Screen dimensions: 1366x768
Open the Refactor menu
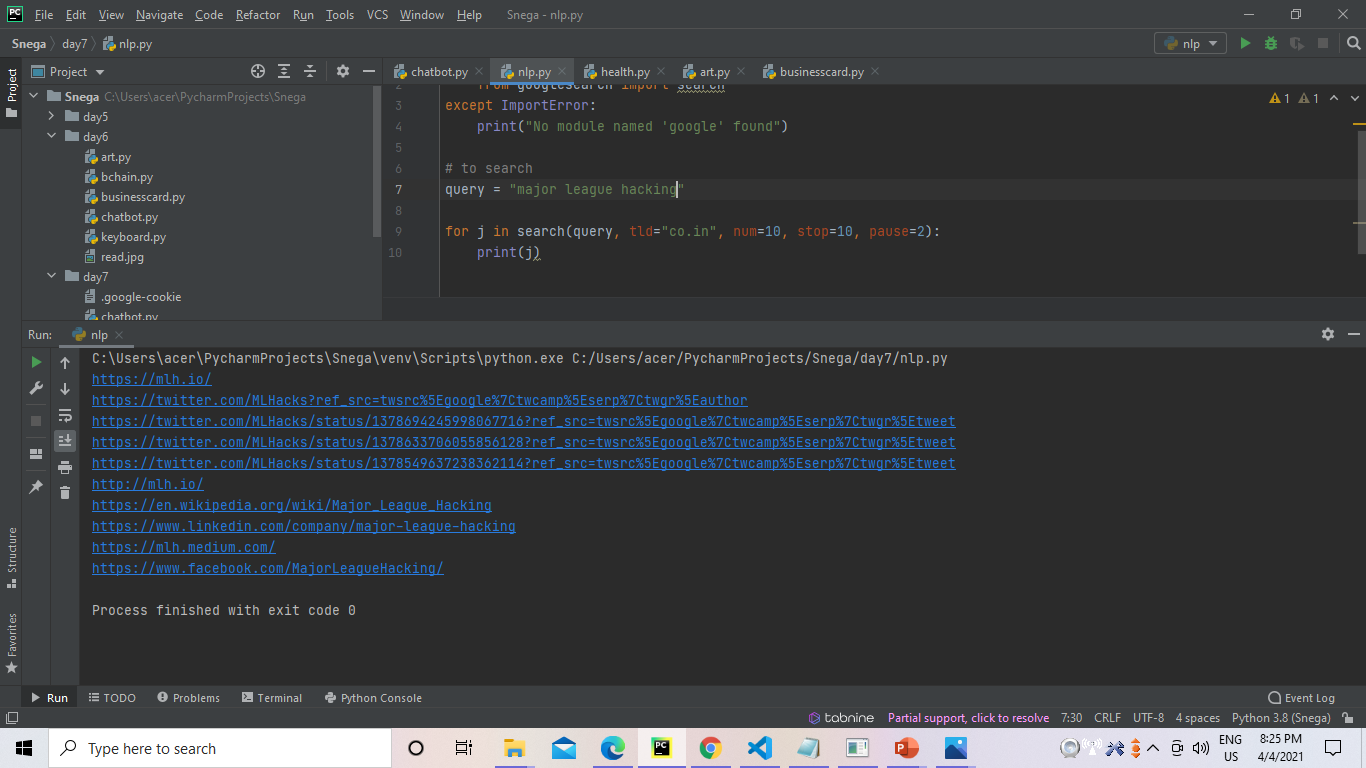258,15
